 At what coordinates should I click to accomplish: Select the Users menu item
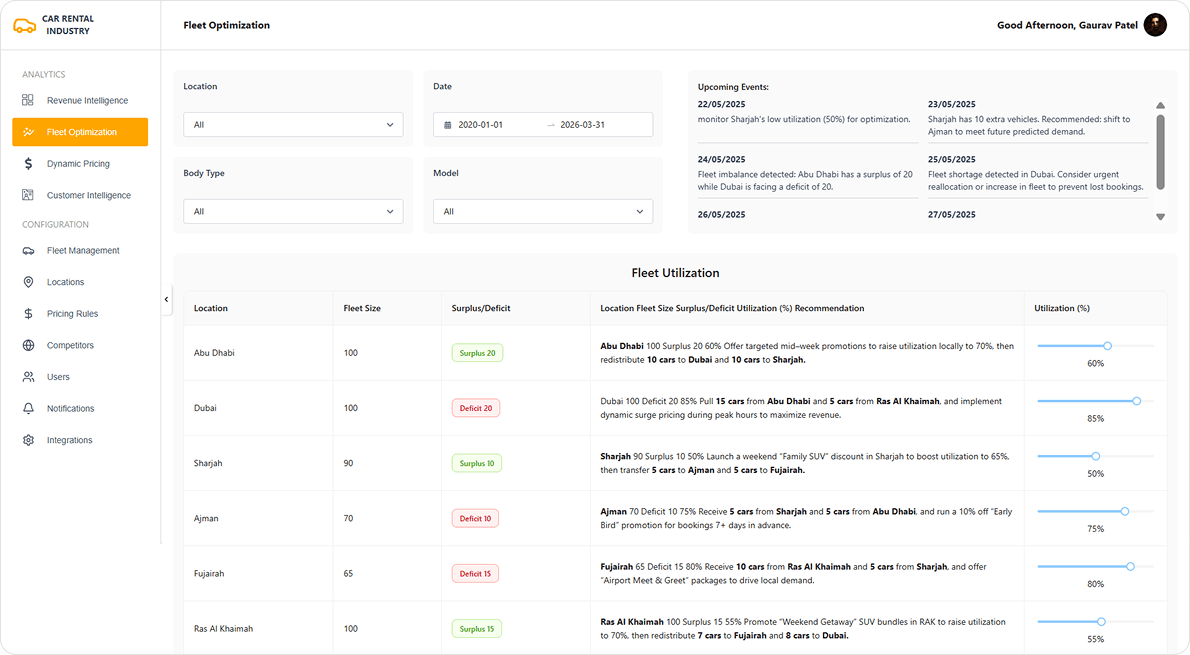coord(58,377)
